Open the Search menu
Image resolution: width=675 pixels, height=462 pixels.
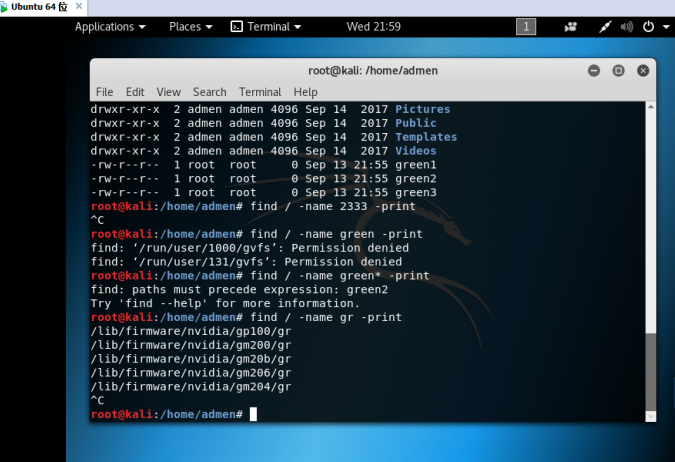209,92
